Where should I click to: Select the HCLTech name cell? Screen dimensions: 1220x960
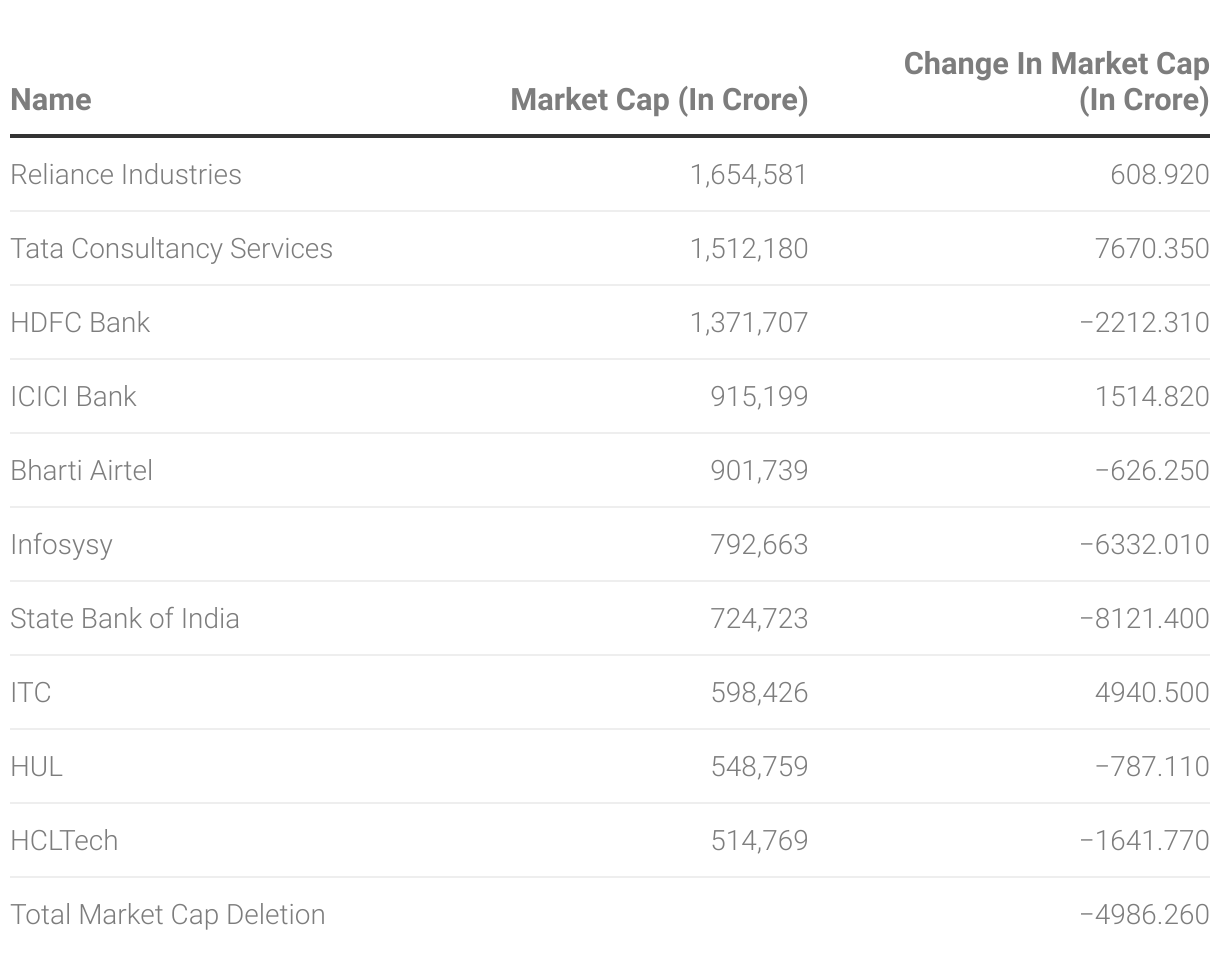point(64,840)
